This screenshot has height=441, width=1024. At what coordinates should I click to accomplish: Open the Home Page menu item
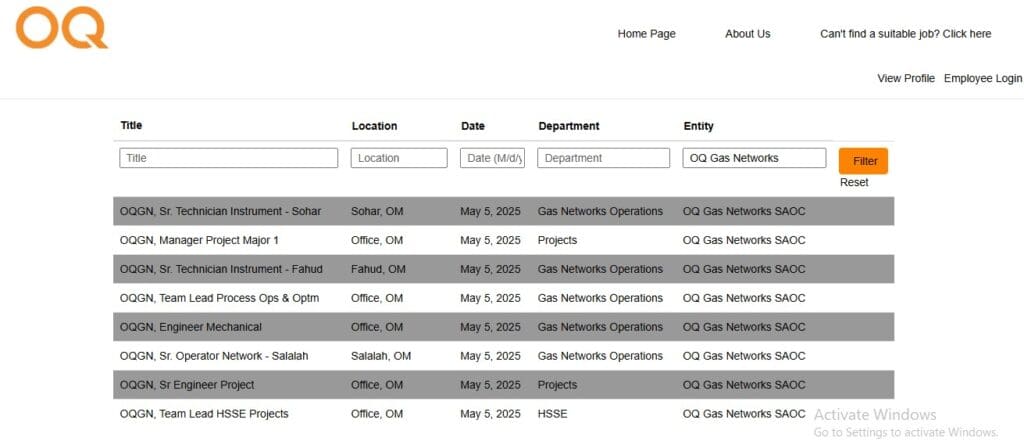point(647,34)
